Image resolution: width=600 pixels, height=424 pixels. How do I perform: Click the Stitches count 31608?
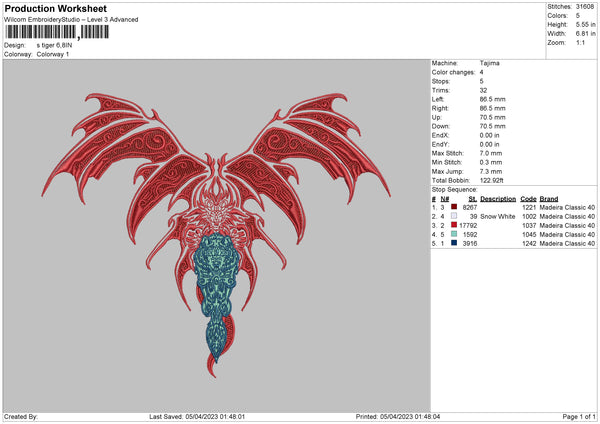click(x=585, y=6)
